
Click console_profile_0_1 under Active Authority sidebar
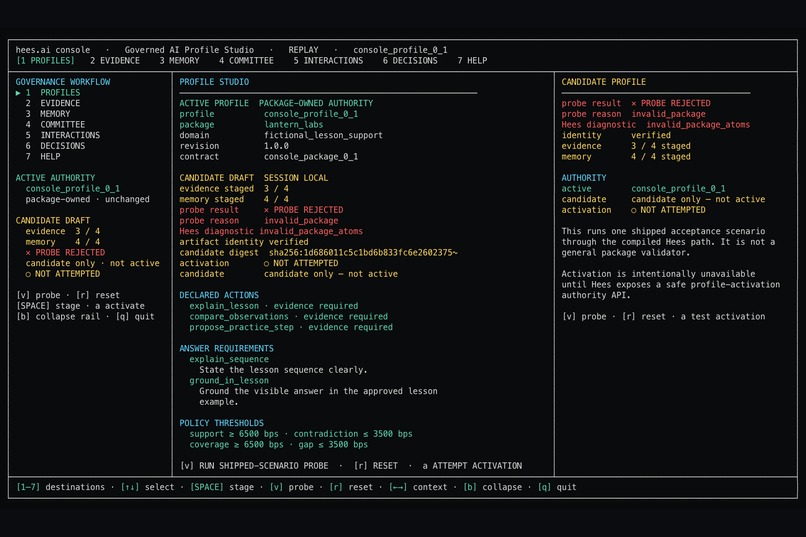pyautogui.click(x=72, y=189)
